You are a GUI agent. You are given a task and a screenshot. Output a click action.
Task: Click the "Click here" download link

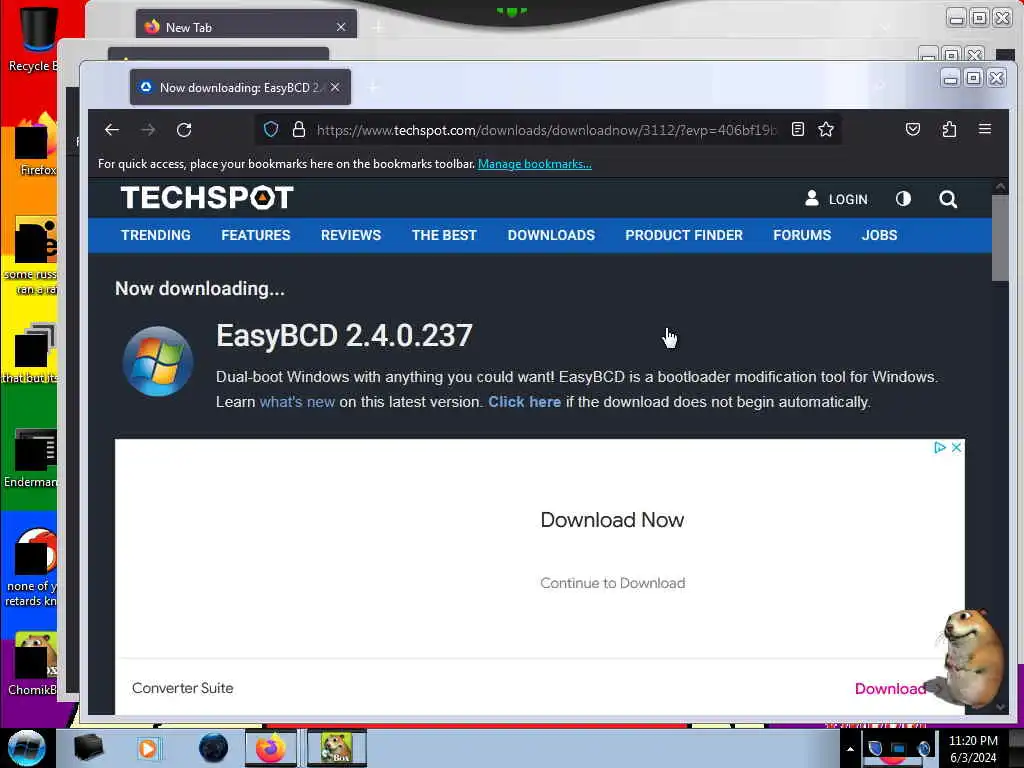click(524, 402)
